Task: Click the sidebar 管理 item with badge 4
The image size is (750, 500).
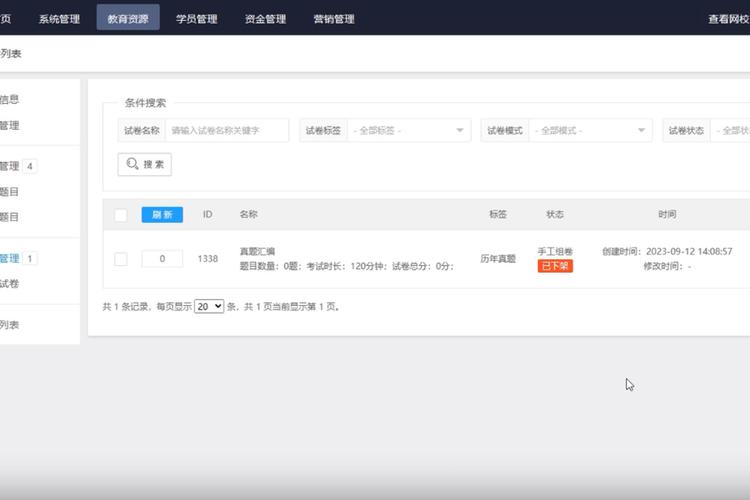Action: point(9,167)
